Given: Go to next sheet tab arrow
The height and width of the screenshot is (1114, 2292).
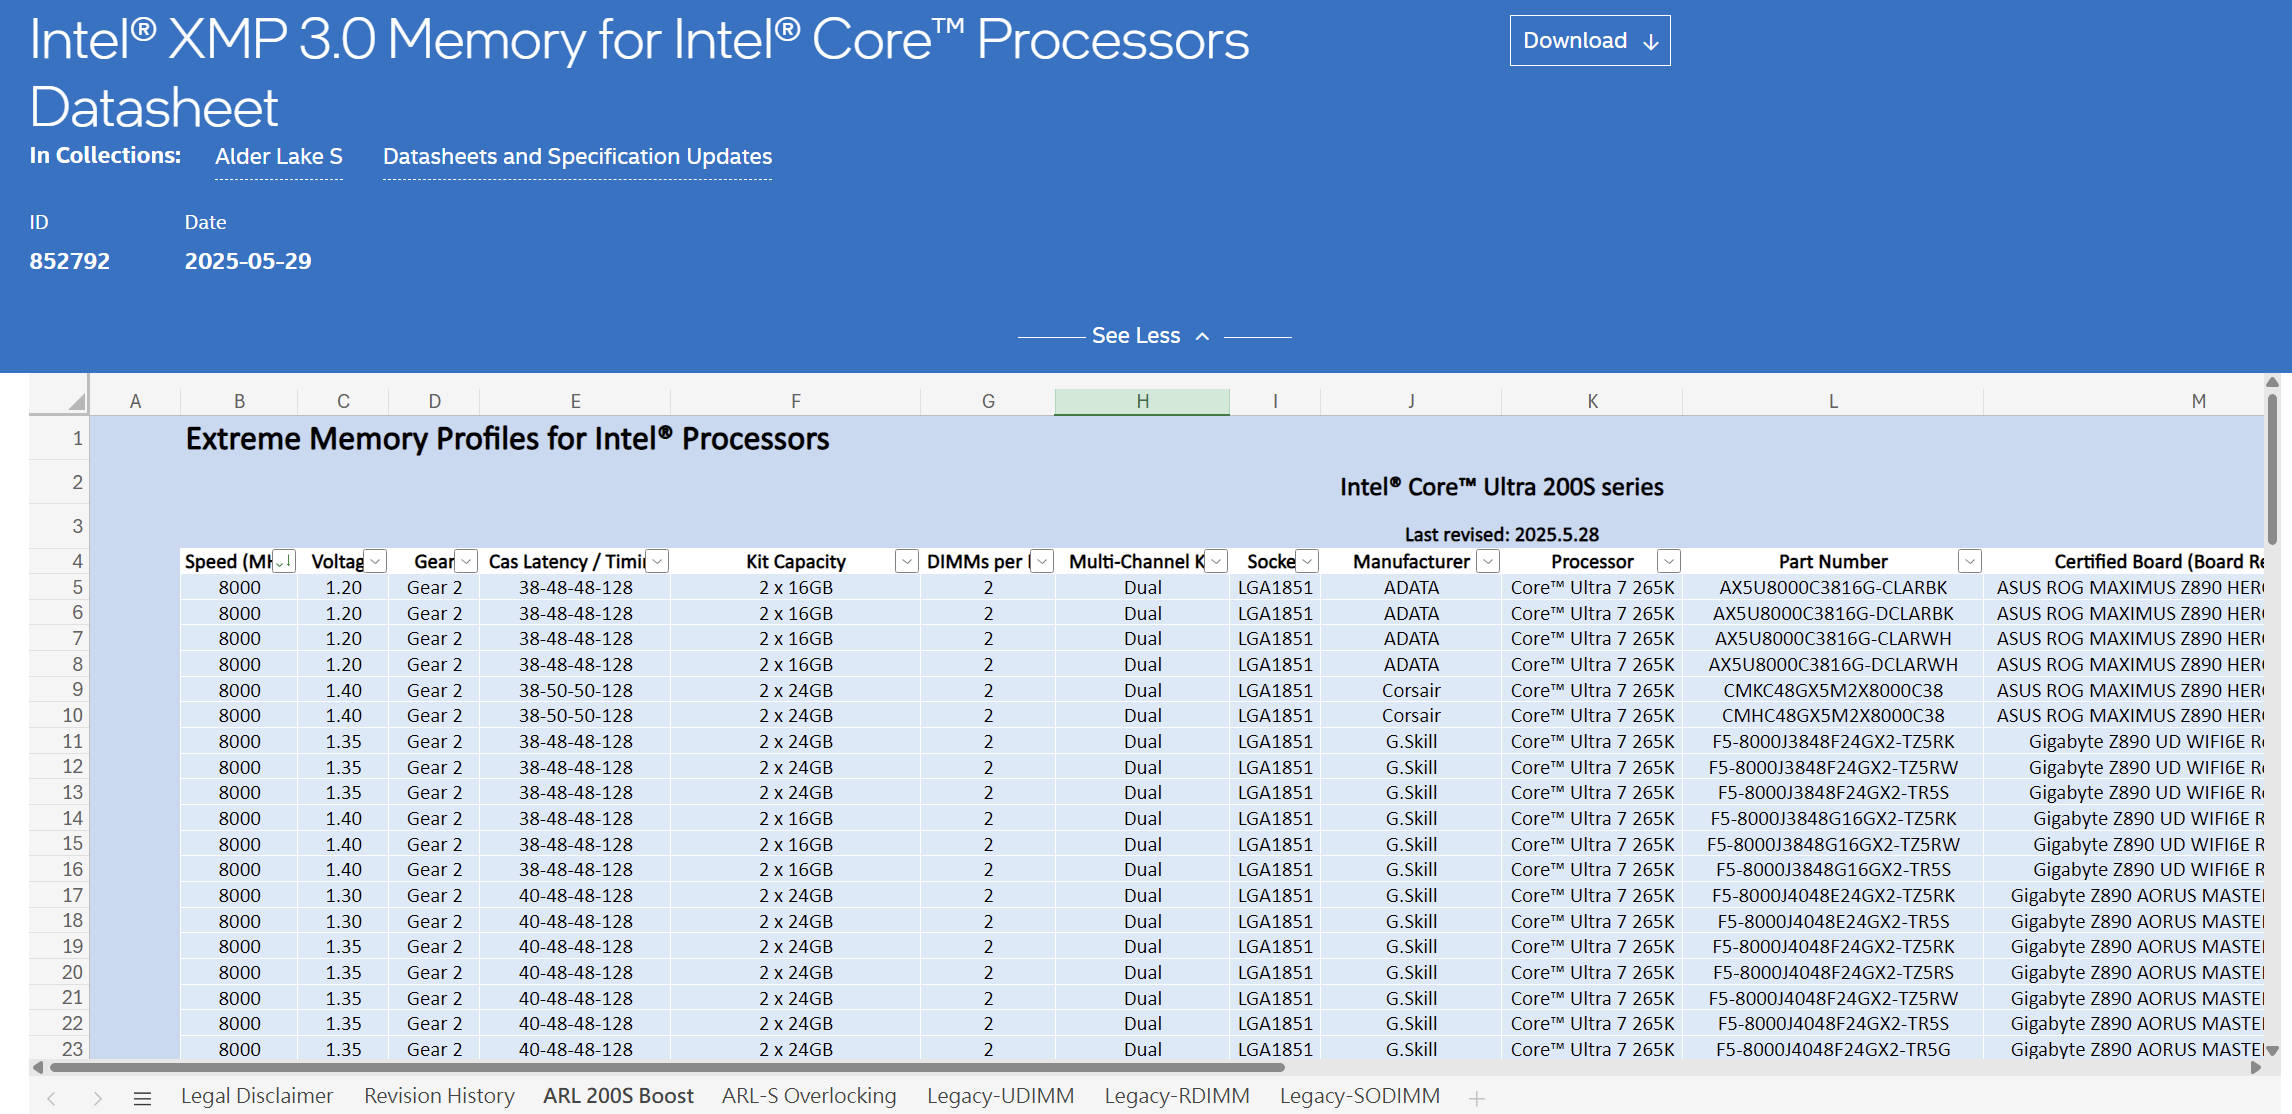Looking at the screenshot, I should pos(97,1098).
